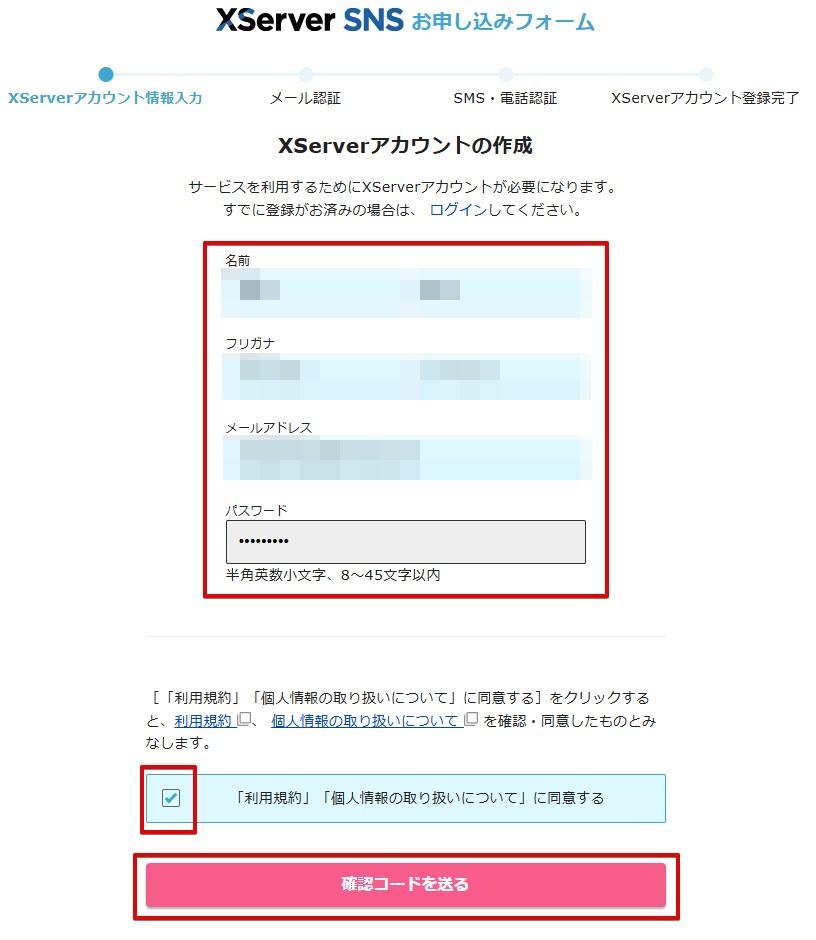Open the 個人情報の取り扱いについて link
This screenshot has height=940, width=816.
pyautogui.click(x=365, y=720)
